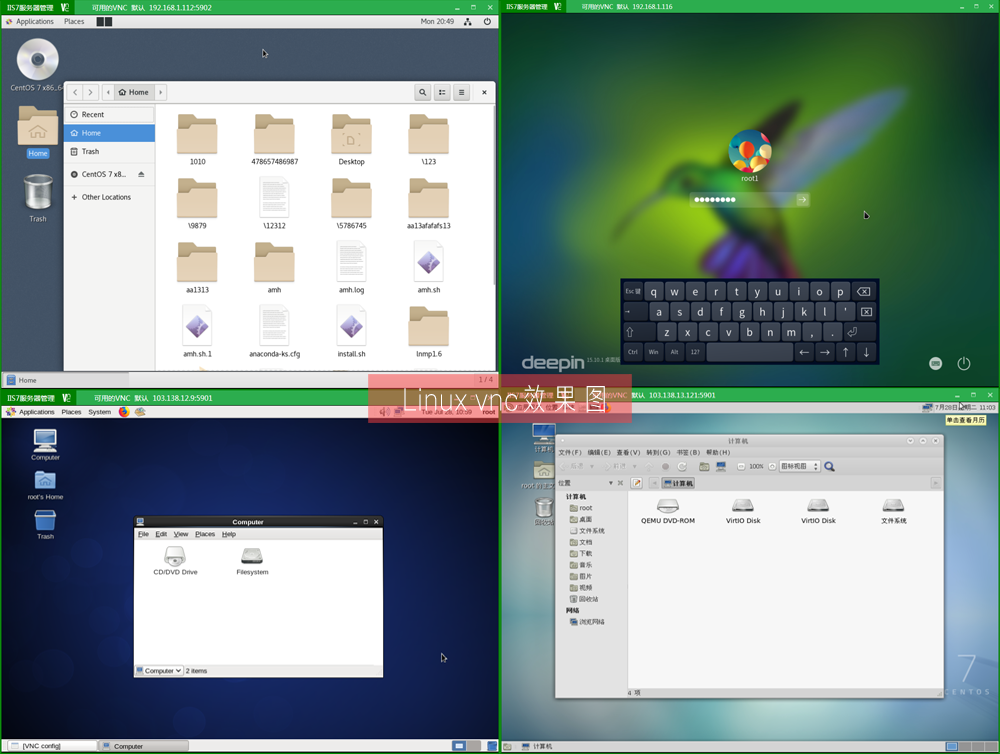Click the reload icon in the 计算机 toolbar
The height and width of the screenshot is (754, 1000).
click(x=682, y=467)
